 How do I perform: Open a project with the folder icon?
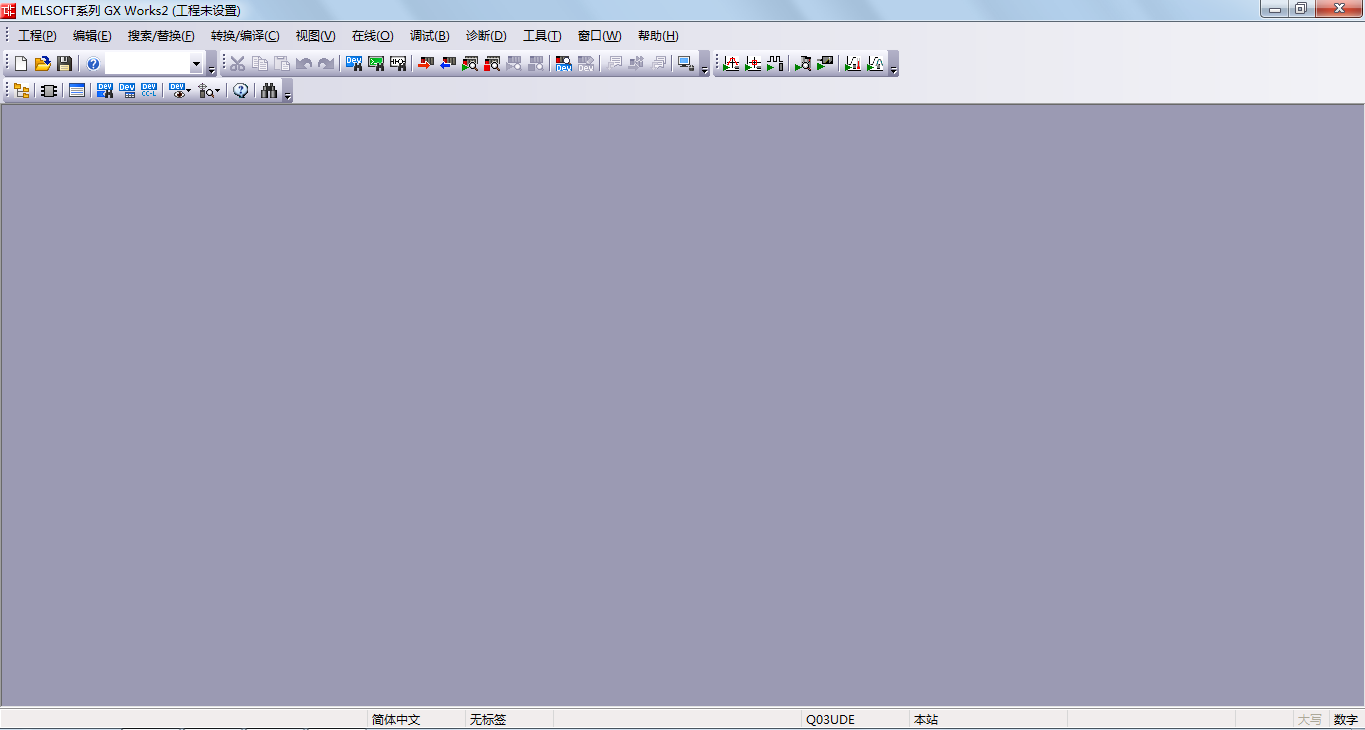click(x=43, y=64)
